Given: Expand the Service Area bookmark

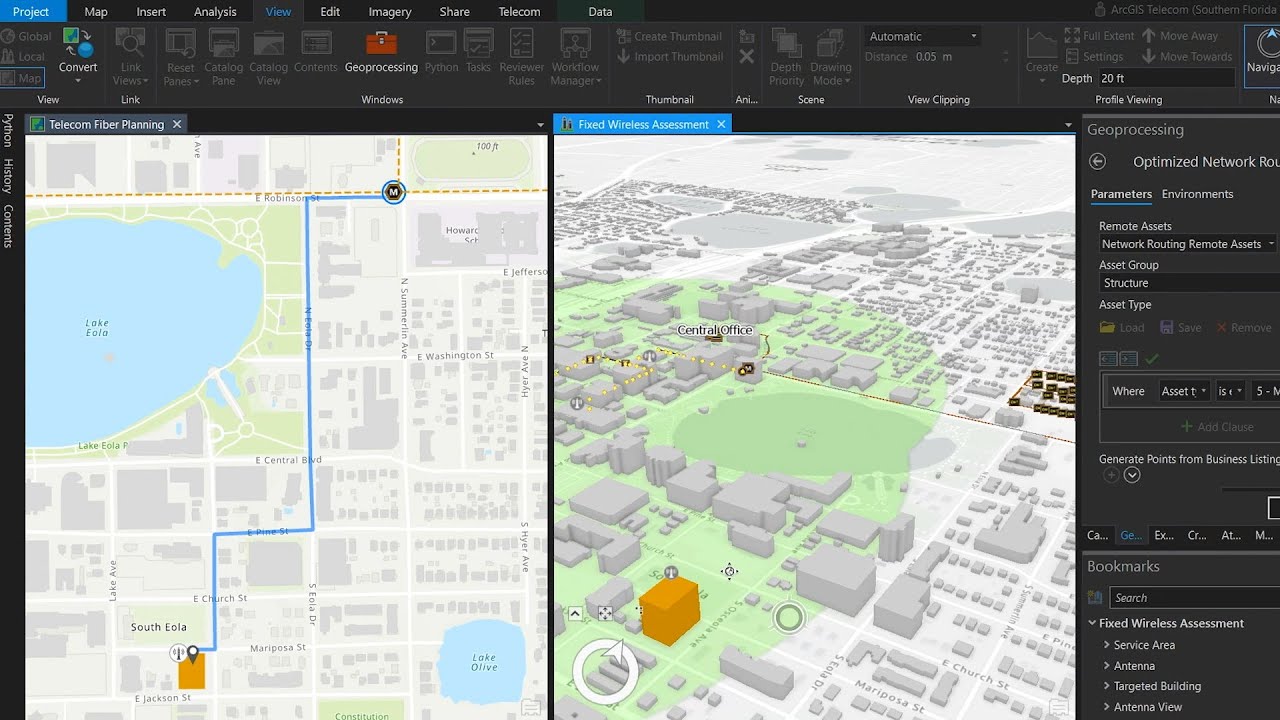Looking at the screenshot, I should coord(1107,645).
